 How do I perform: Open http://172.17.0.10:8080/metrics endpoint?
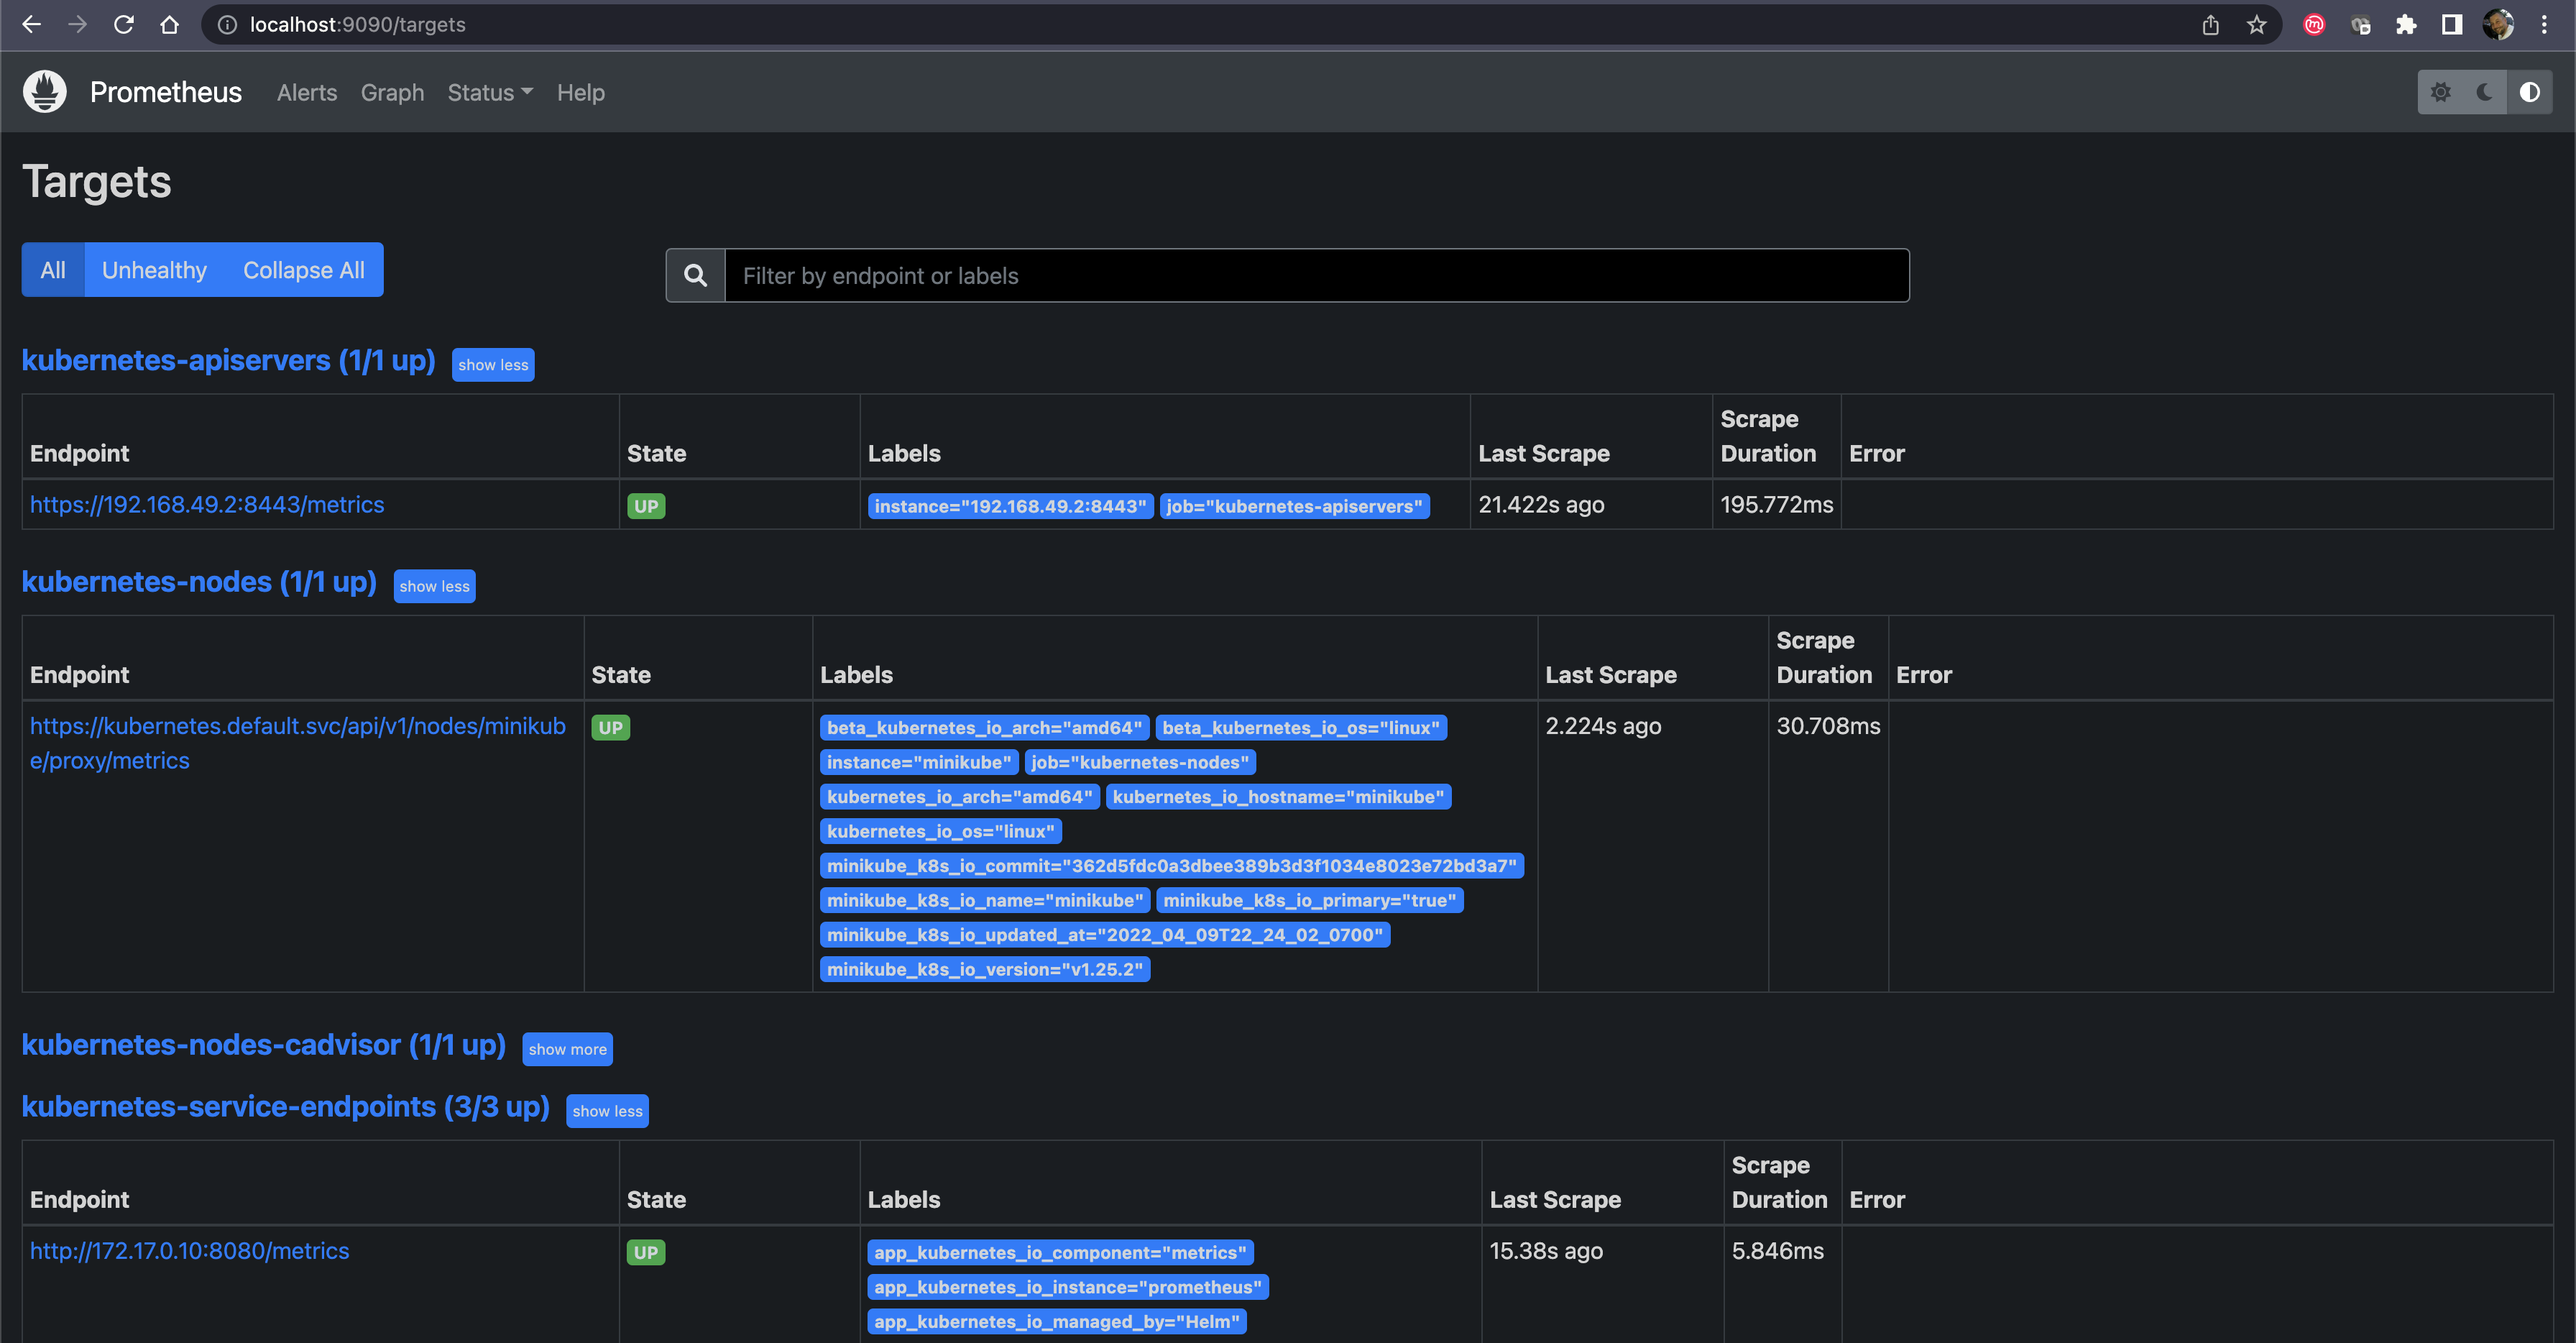(190, 1251)
